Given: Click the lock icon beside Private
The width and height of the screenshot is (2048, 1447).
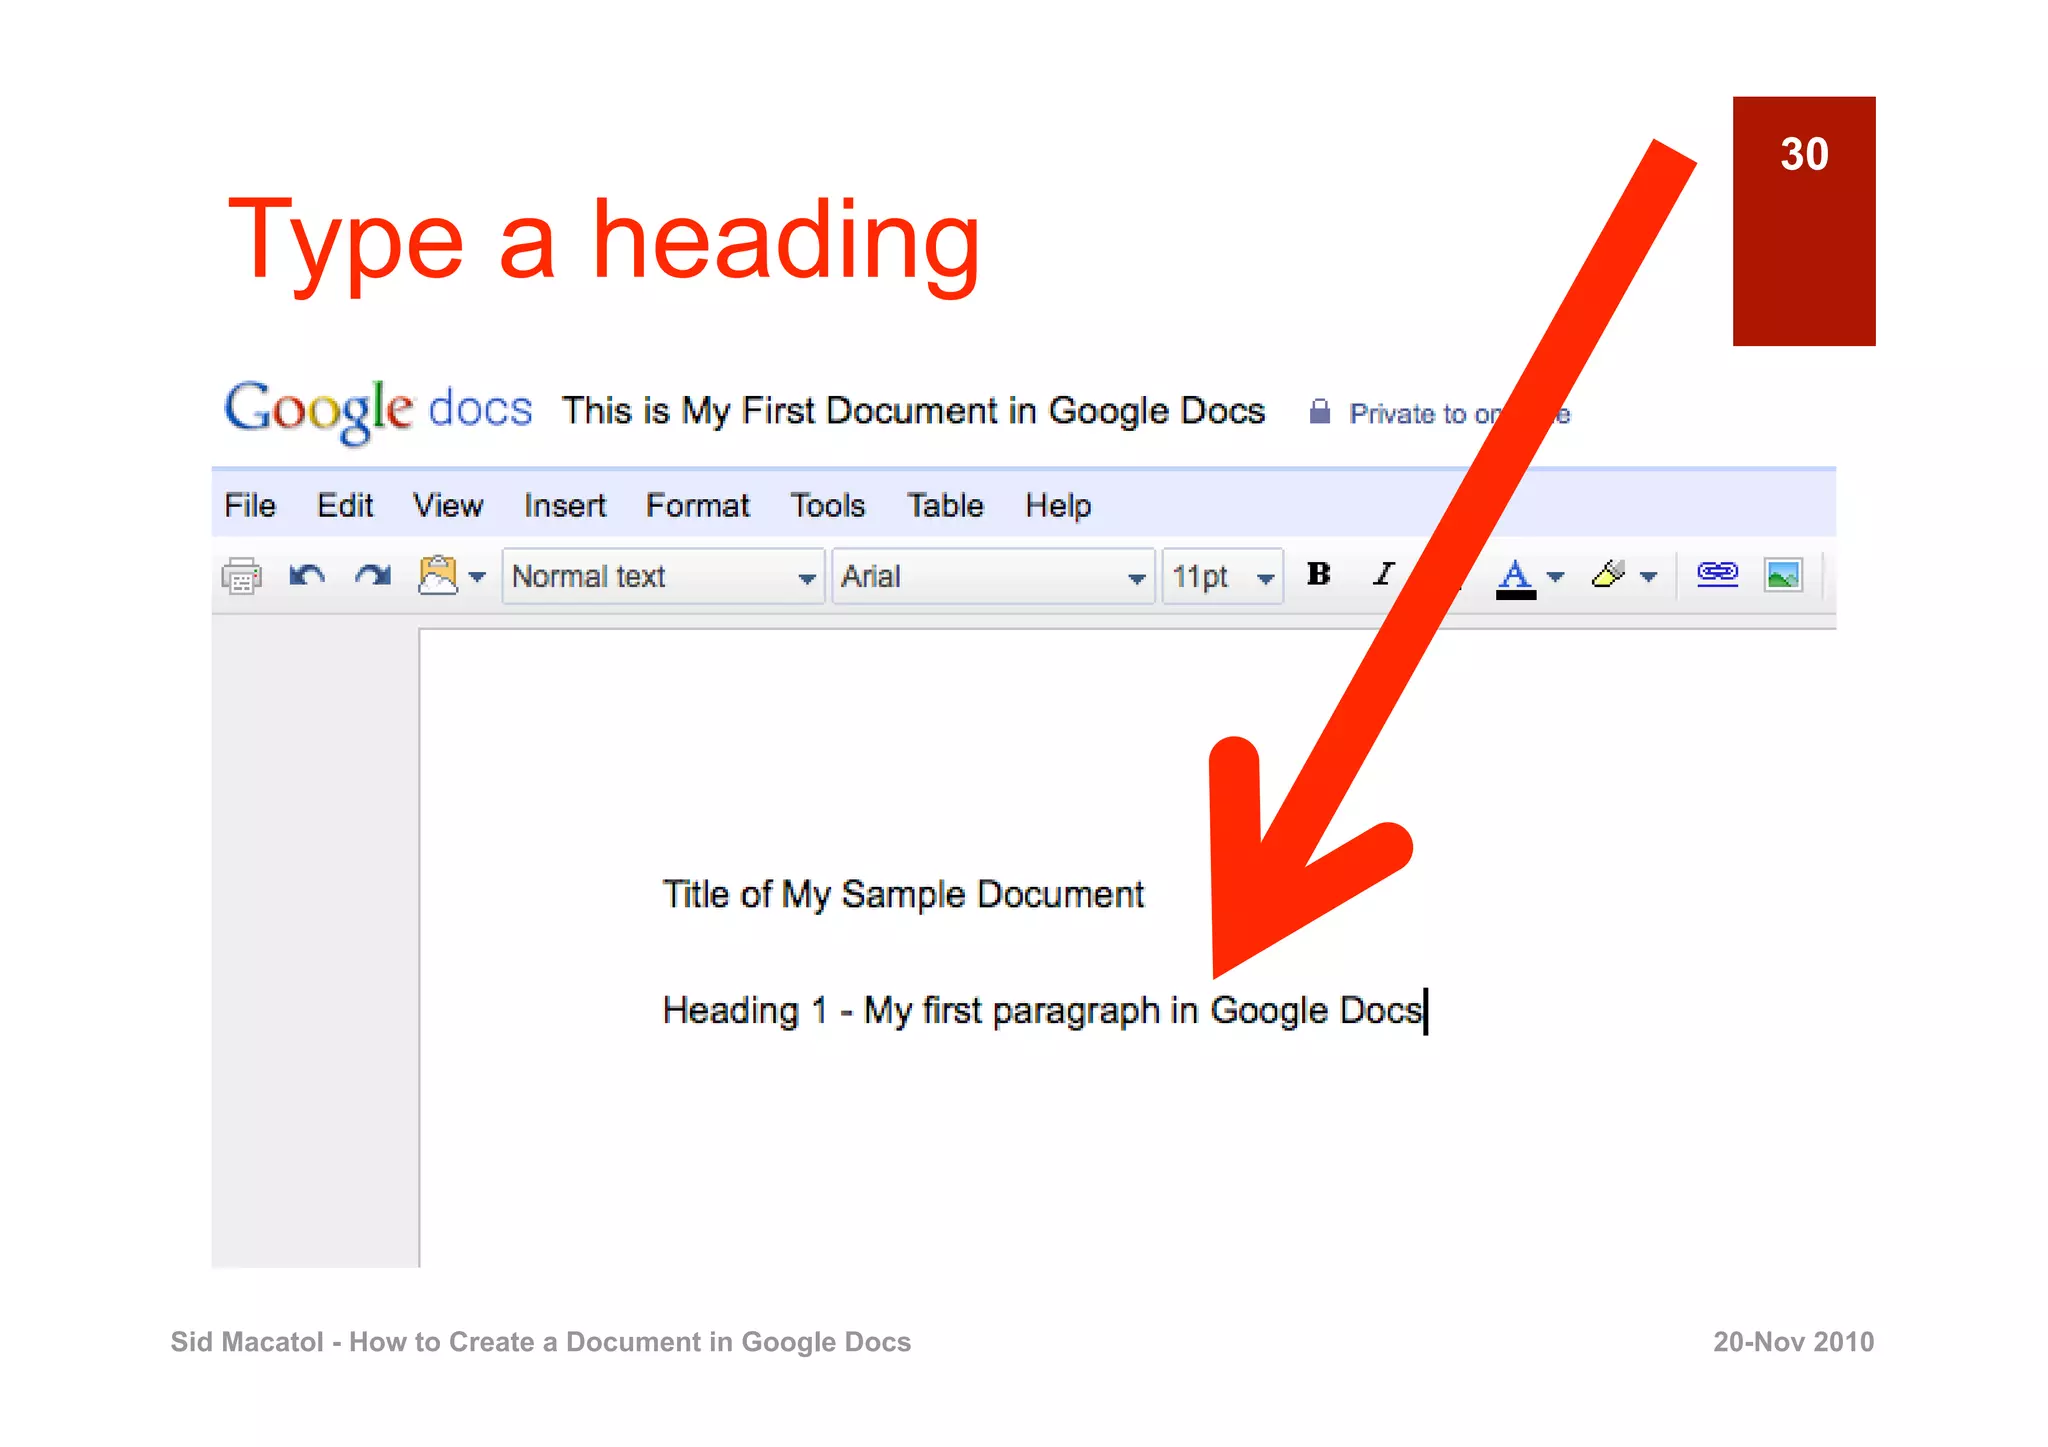Looking at the screenshot, I should tap(1320, 411).
